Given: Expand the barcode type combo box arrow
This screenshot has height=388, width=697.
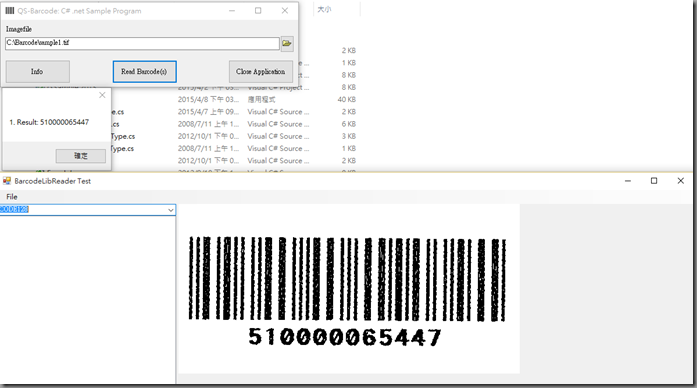Looking at the screenshot, I should pos(171,210).
